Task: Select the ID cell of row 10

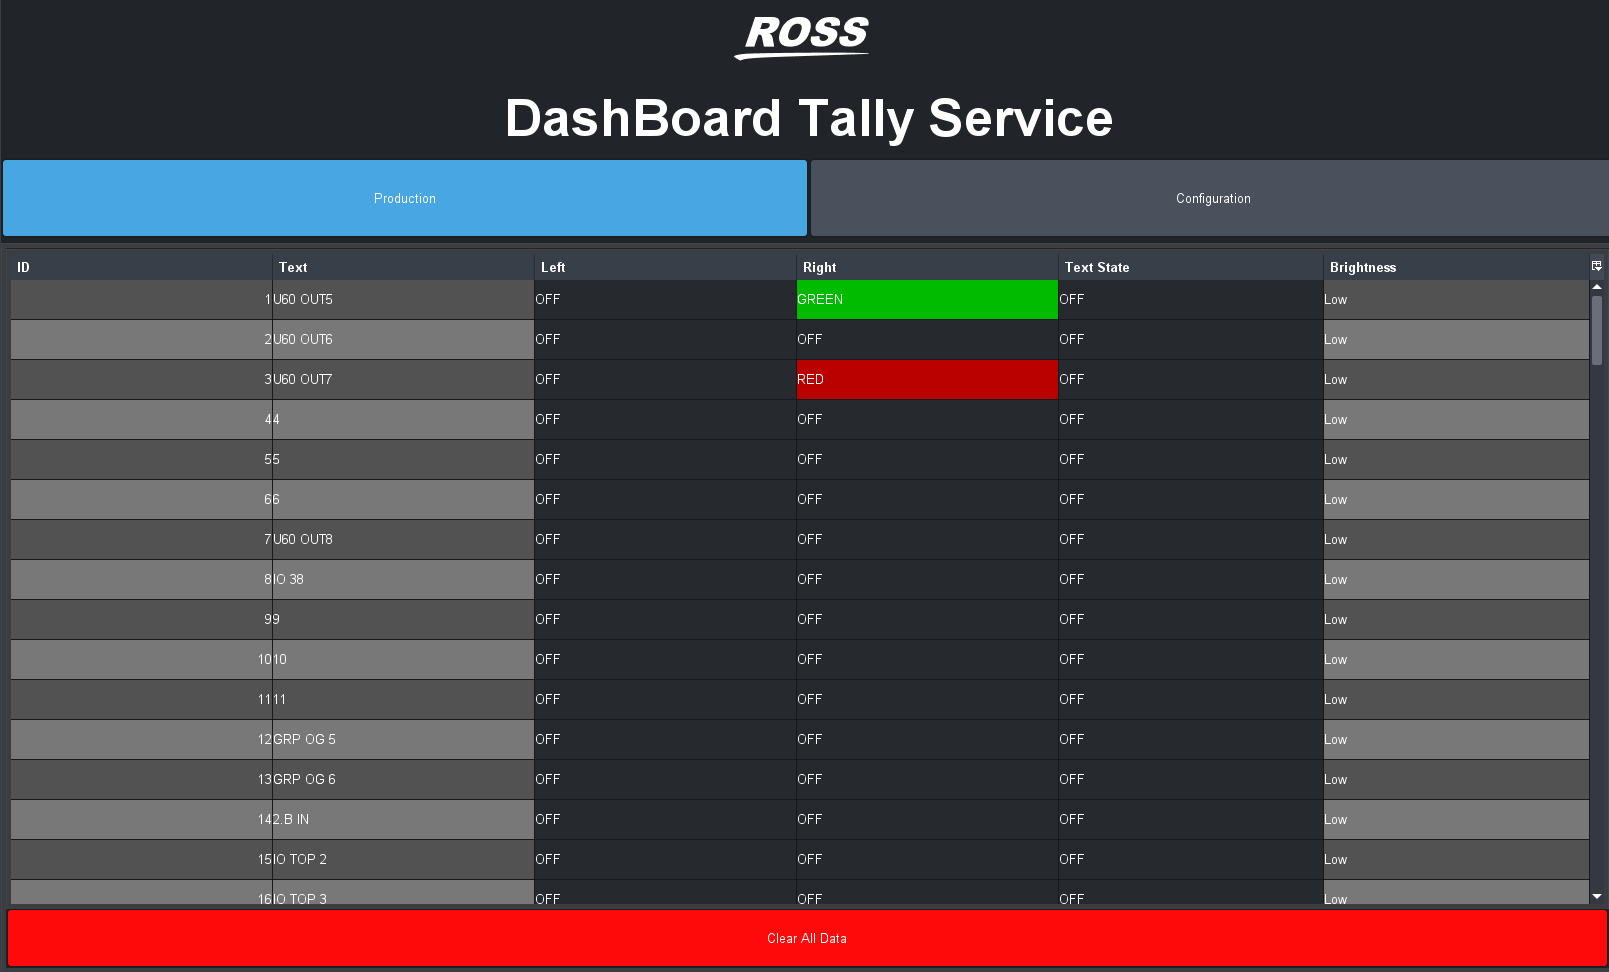Action: 141,660
